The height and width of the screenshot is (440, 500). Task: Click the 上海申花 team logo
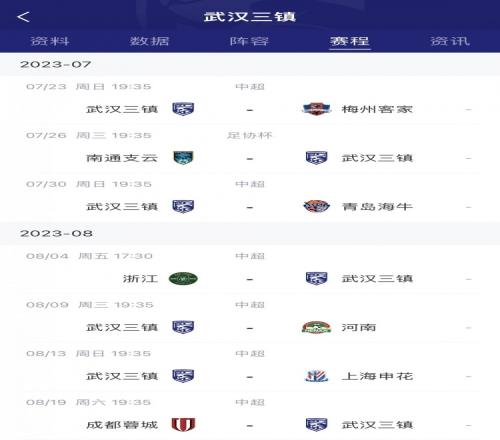316,376
